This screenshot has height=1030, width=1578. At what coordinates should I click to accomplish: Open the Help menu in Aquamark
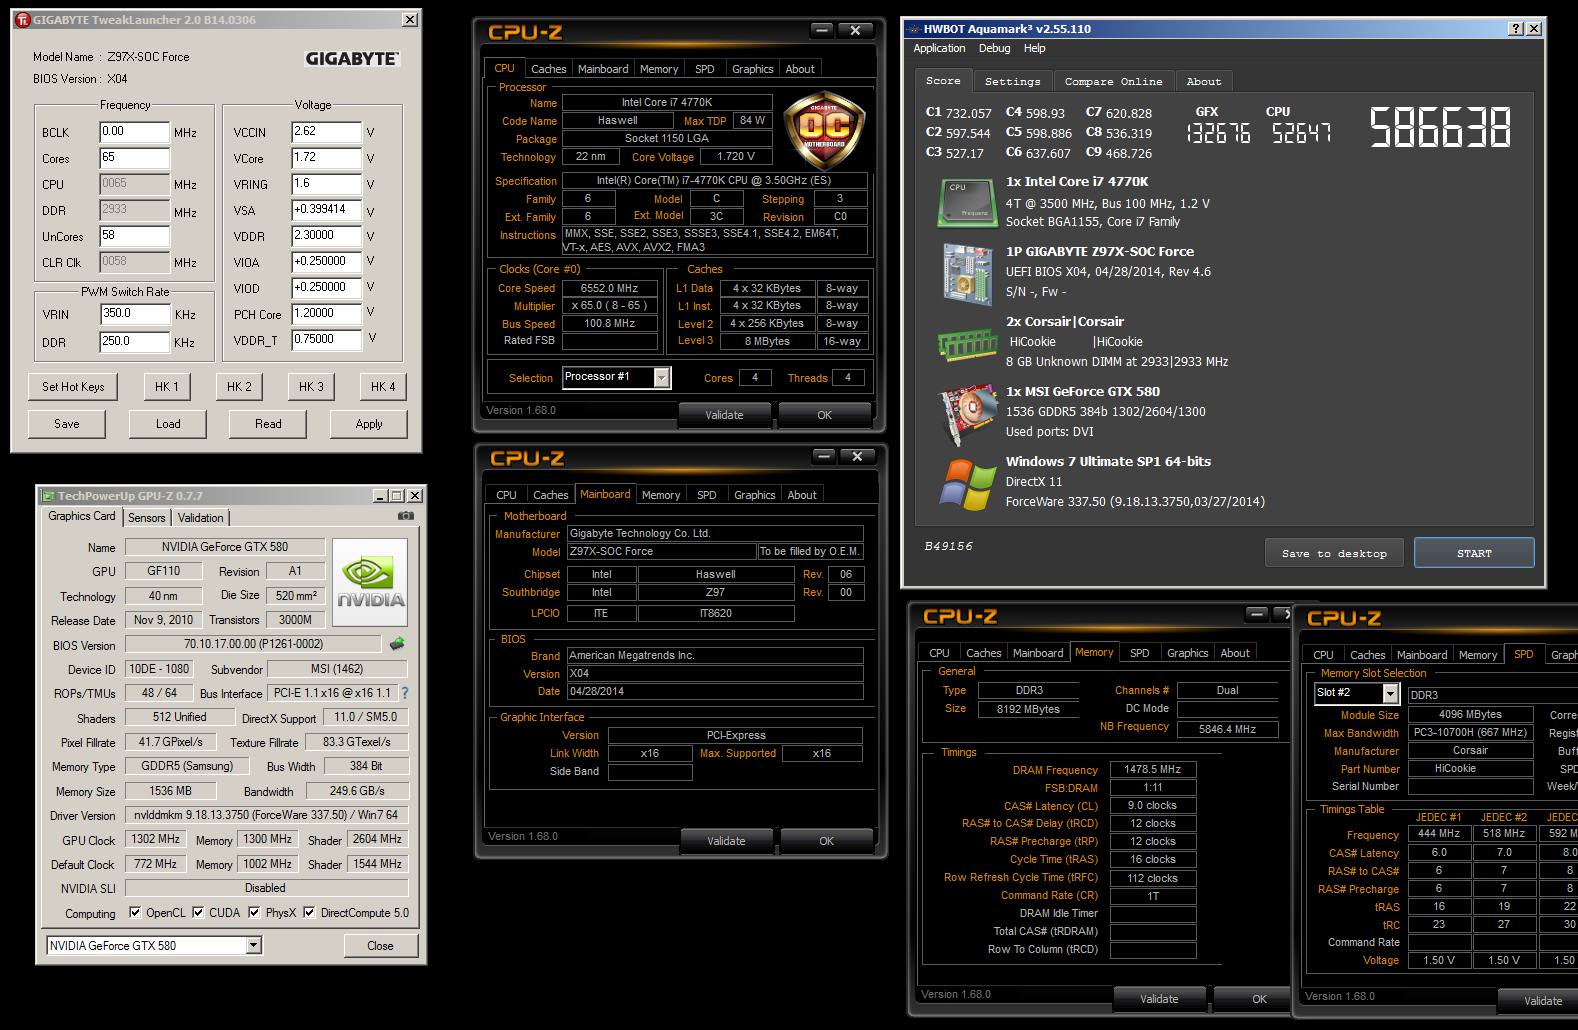click(1034, 48)
